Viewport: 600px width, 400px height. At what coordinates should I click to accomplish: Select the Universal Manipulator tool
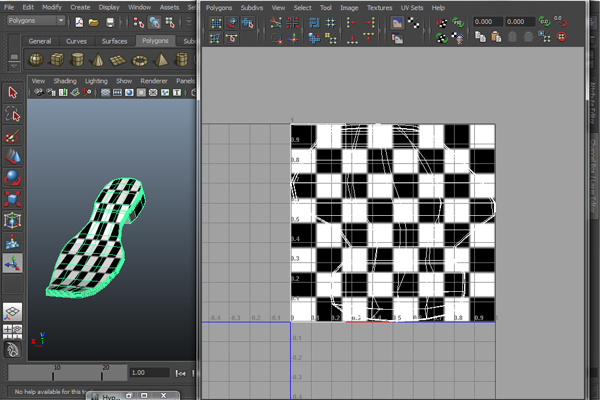13,220
